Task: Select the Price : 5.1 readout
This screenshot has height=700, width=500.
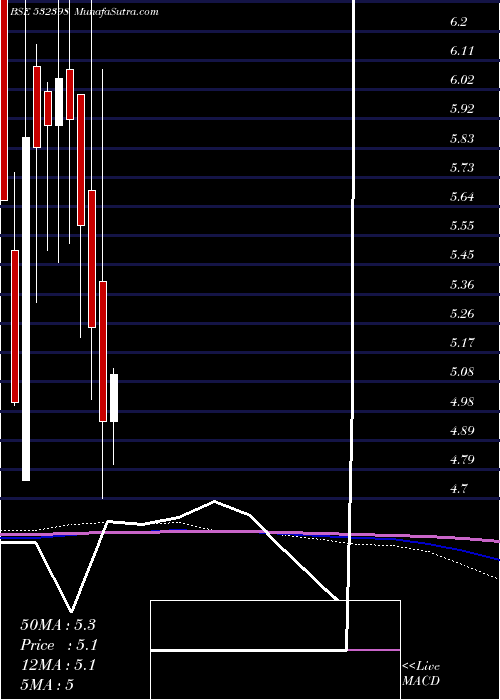Action: 59,645
